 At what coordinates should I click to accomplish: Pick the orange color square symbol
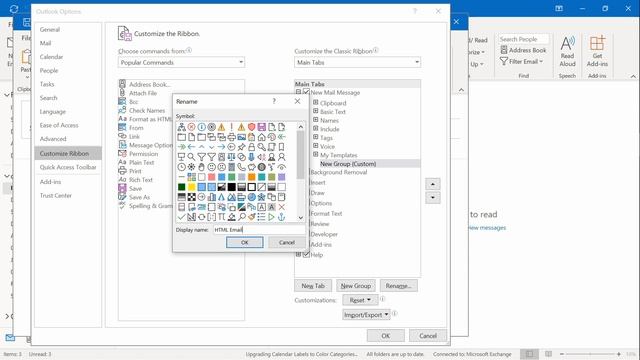point(251,177)
